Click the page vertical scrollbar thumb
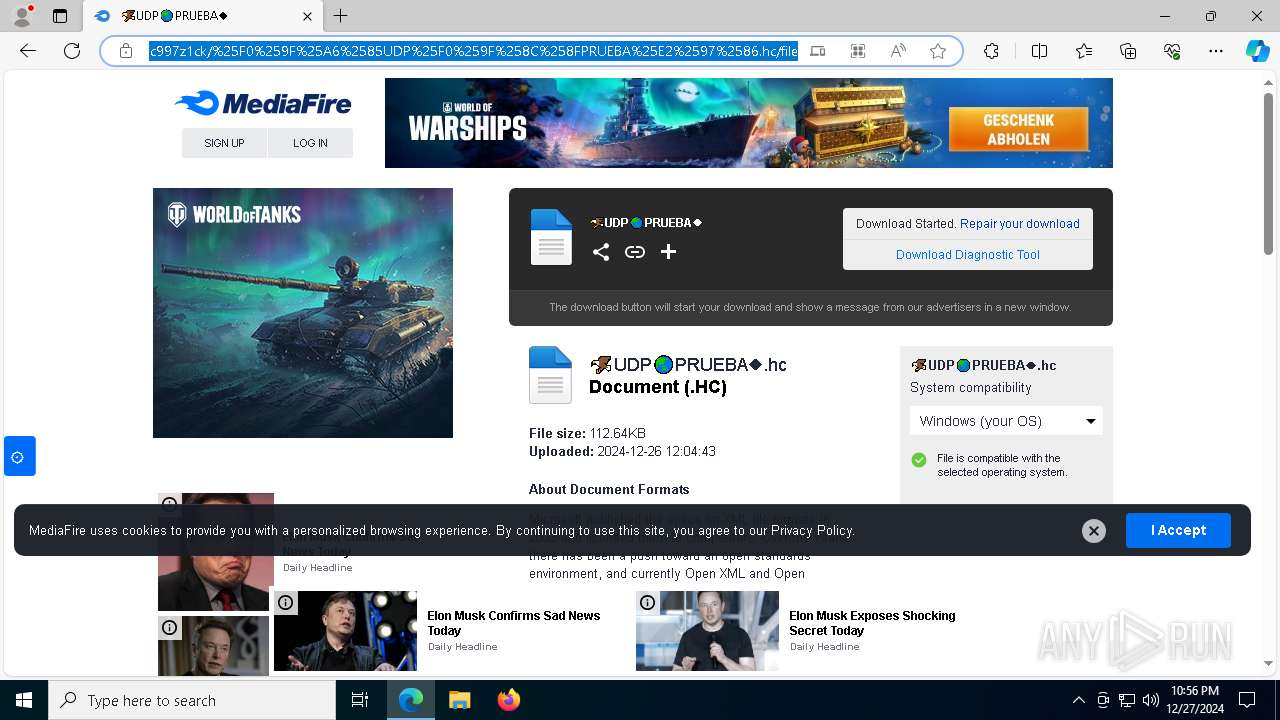The width and height of the screenshot is (1280, 720). (x=1268, y=172)
